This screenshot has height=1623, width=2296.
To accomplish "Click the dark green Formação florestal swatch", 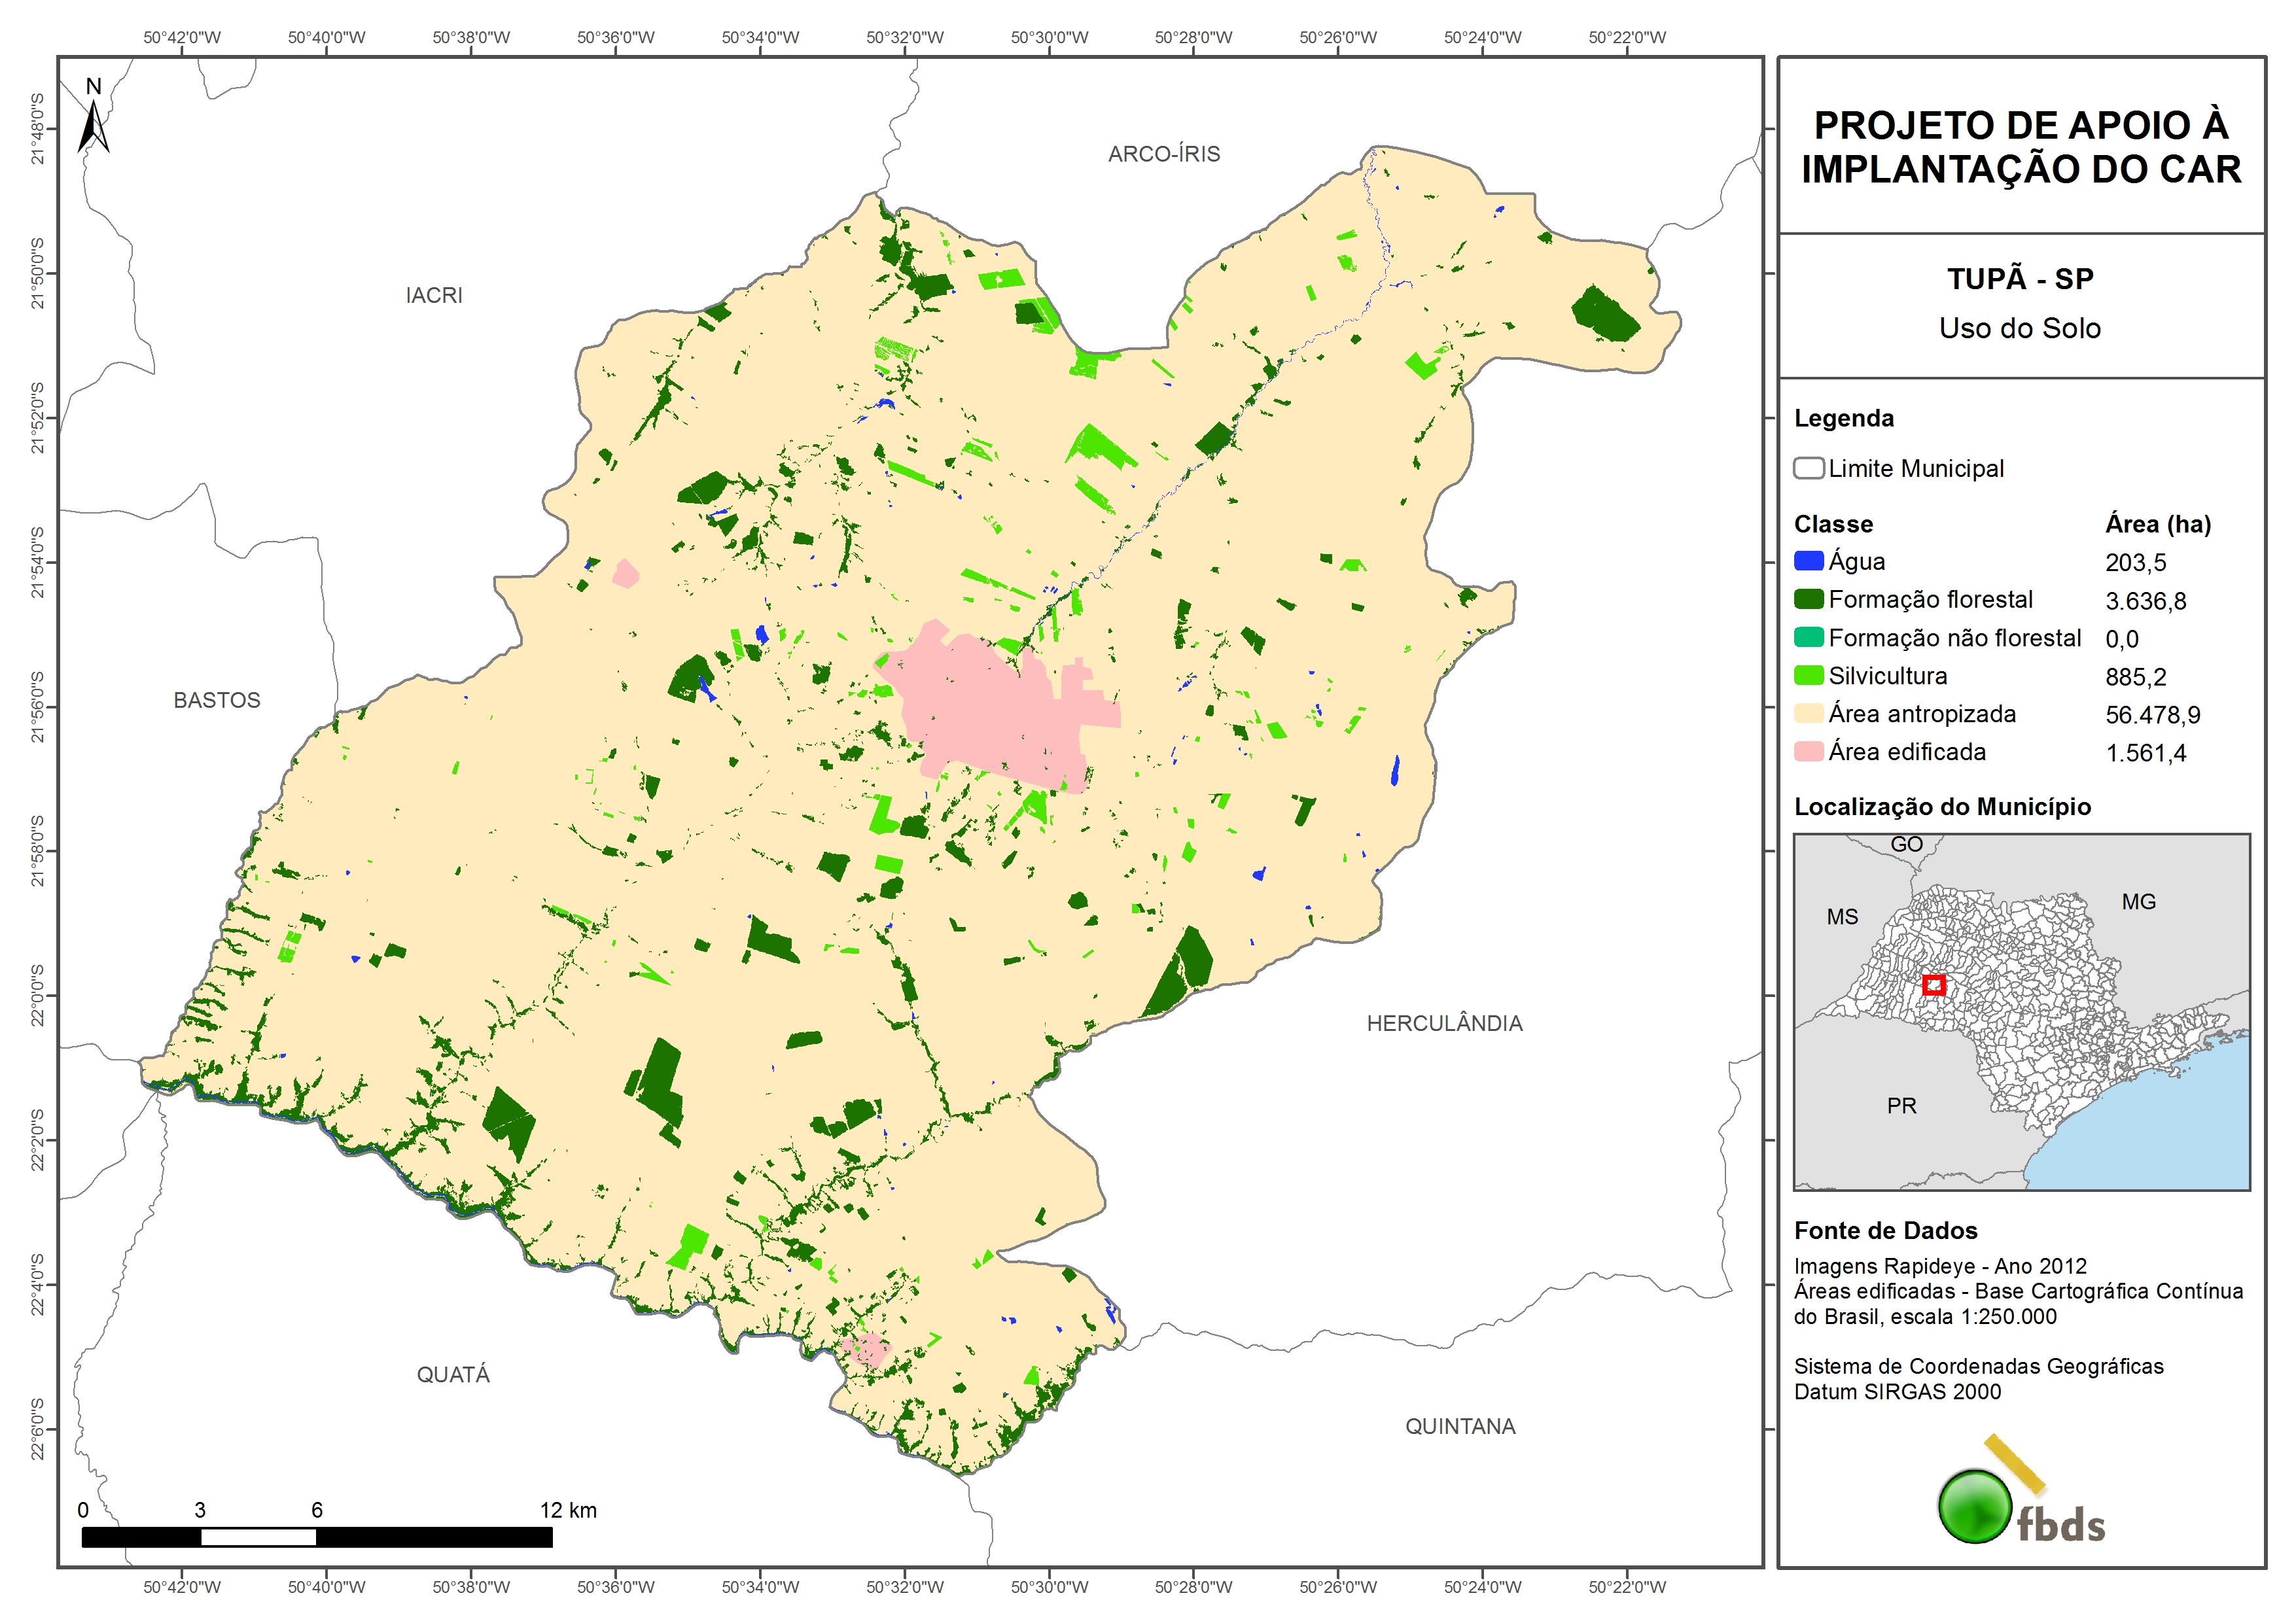I will (1808, 599).
